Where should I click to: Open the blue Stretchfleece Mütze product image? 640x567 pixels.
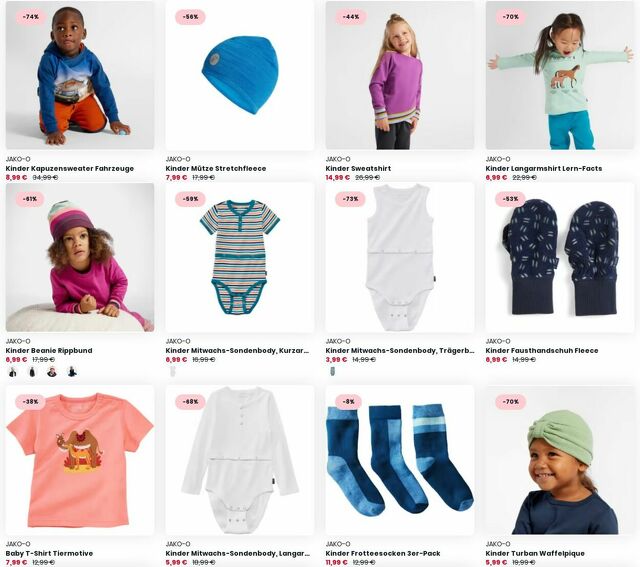coord(240,76)
